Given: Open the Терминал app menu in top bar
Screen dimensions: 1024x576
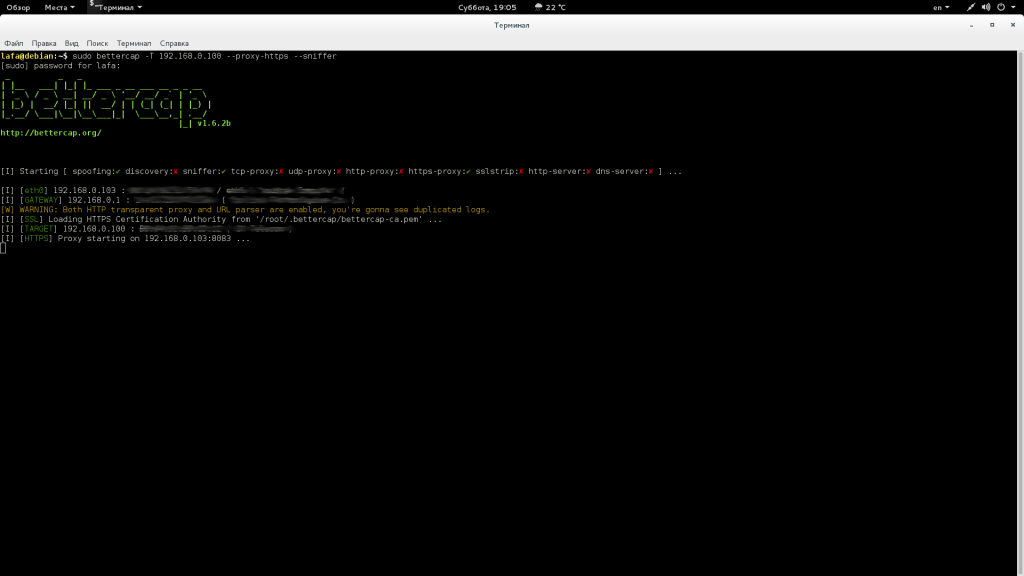Looking at the screenshot, I should (x=120, y=7).
